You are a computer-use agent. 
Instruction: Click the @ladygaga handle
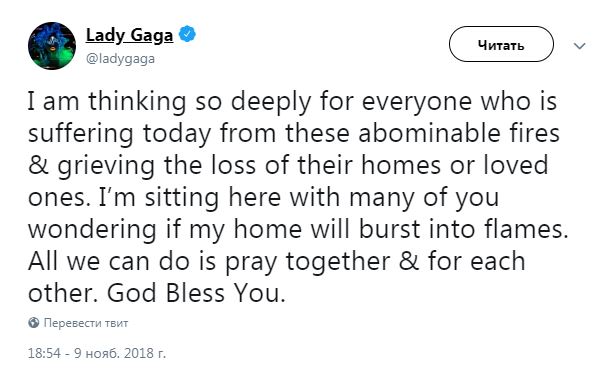point(120,59)
